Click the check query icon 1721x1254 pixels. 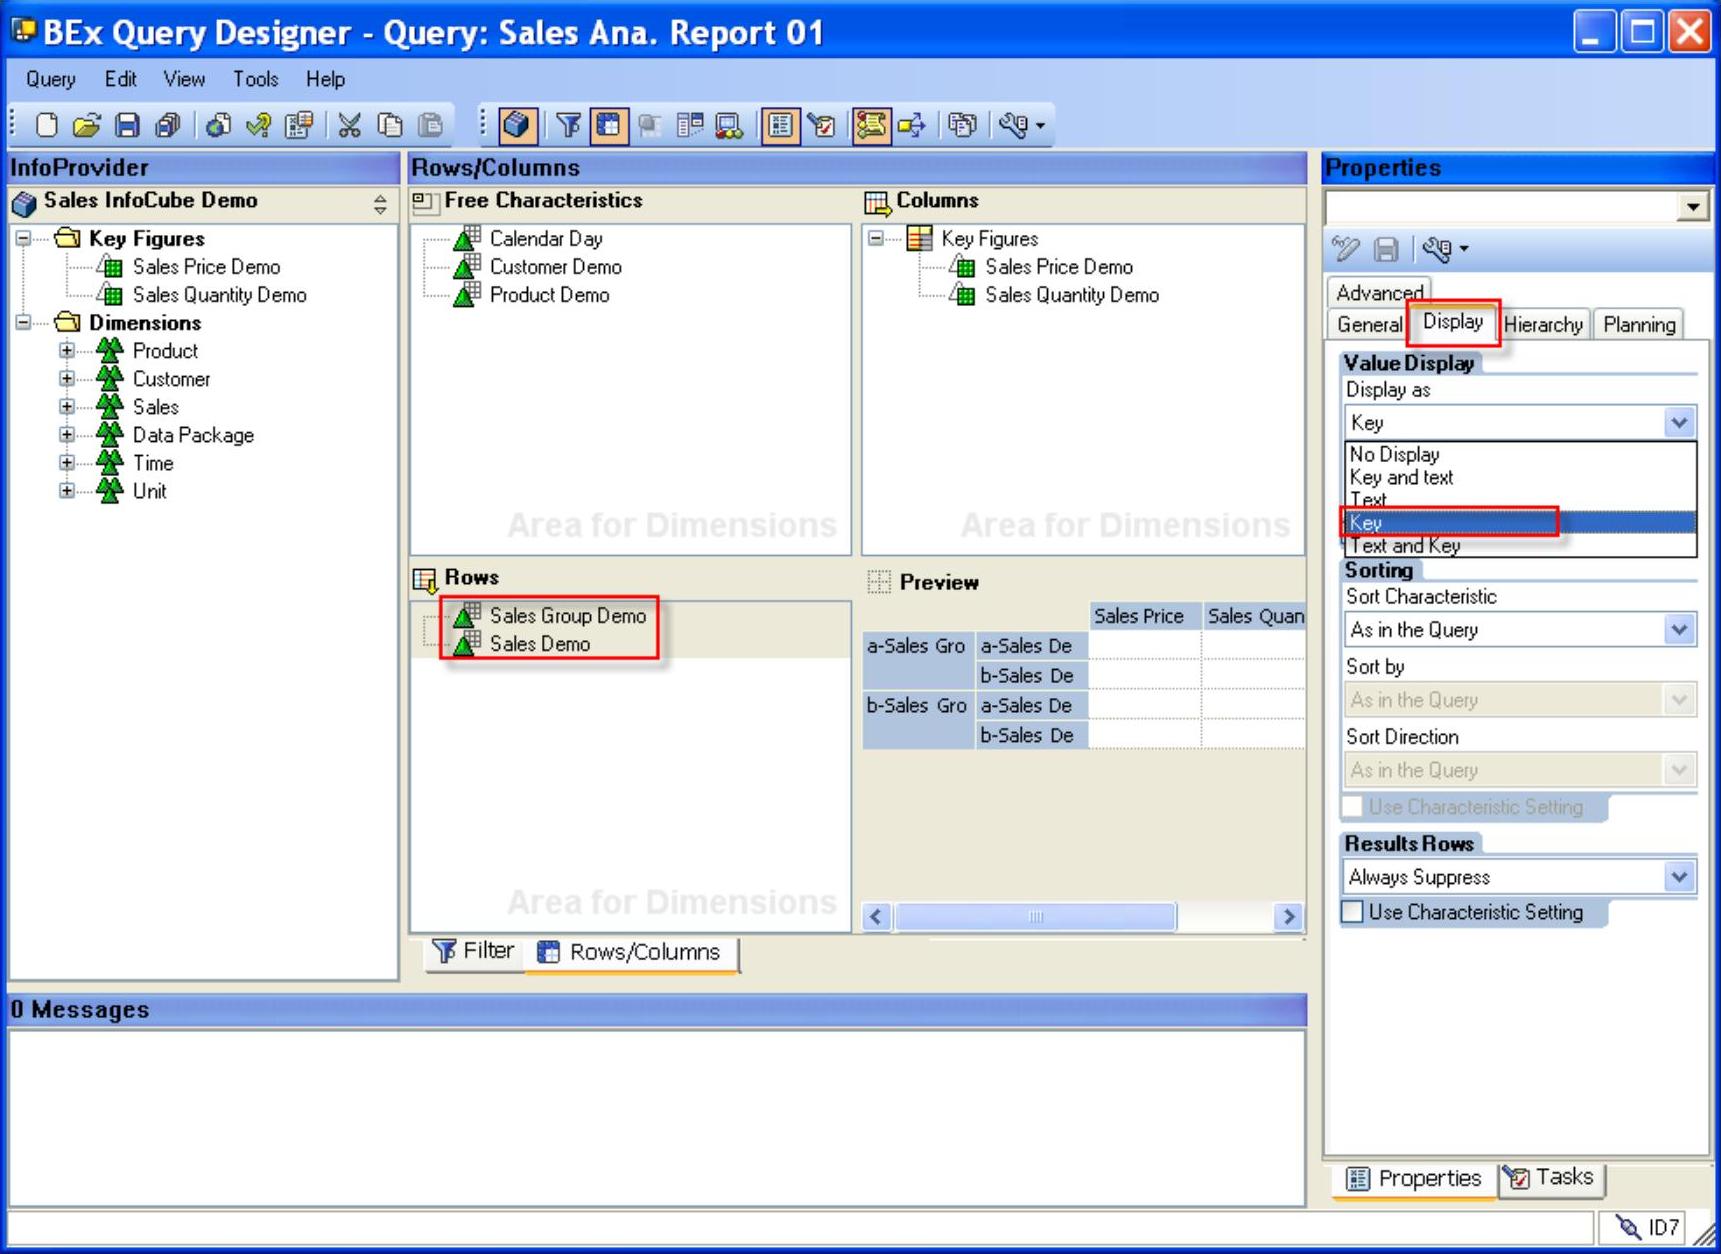point(258,125)
